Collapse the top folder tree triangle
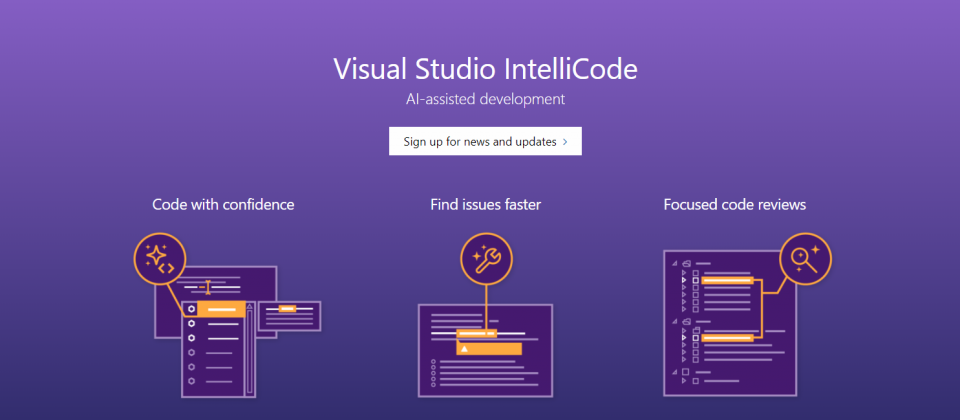 (675, 263)
